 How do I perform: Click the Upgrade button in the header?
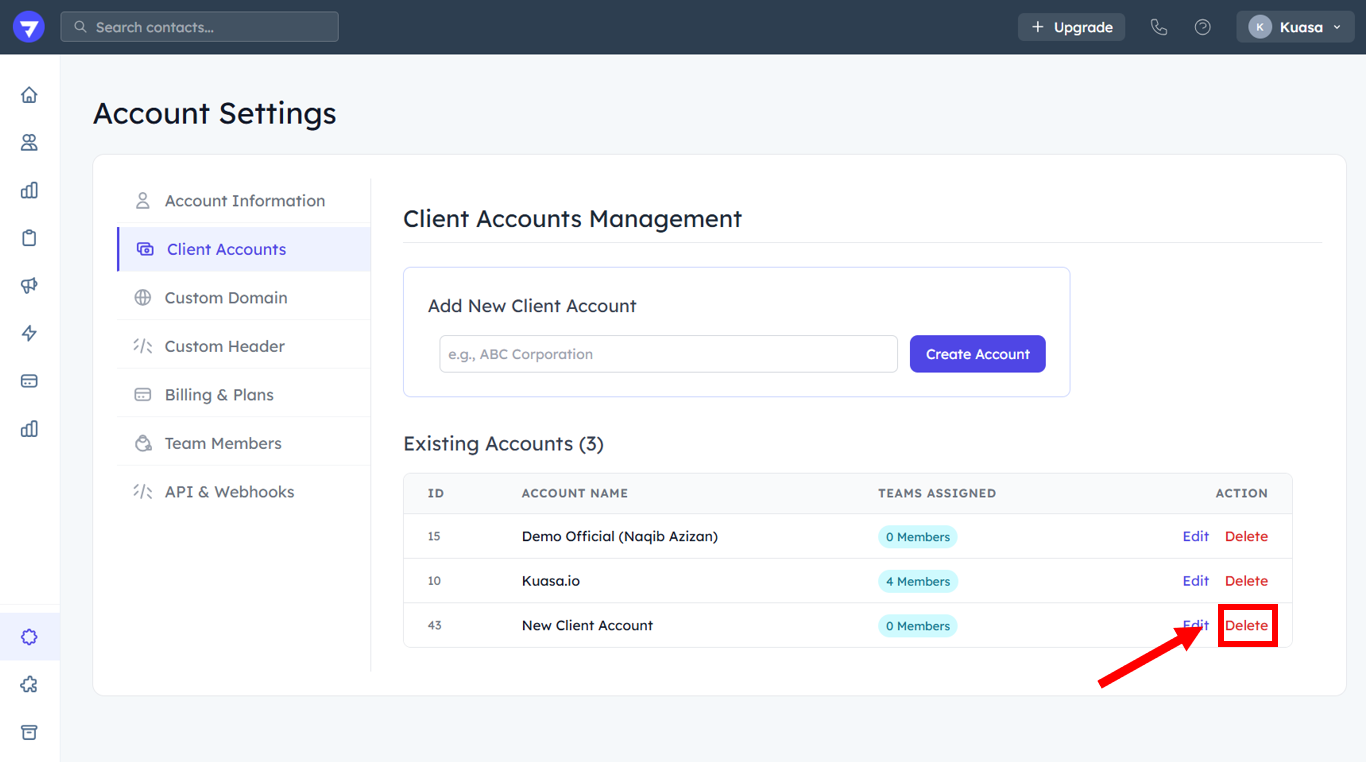(x=1071, y=27)
